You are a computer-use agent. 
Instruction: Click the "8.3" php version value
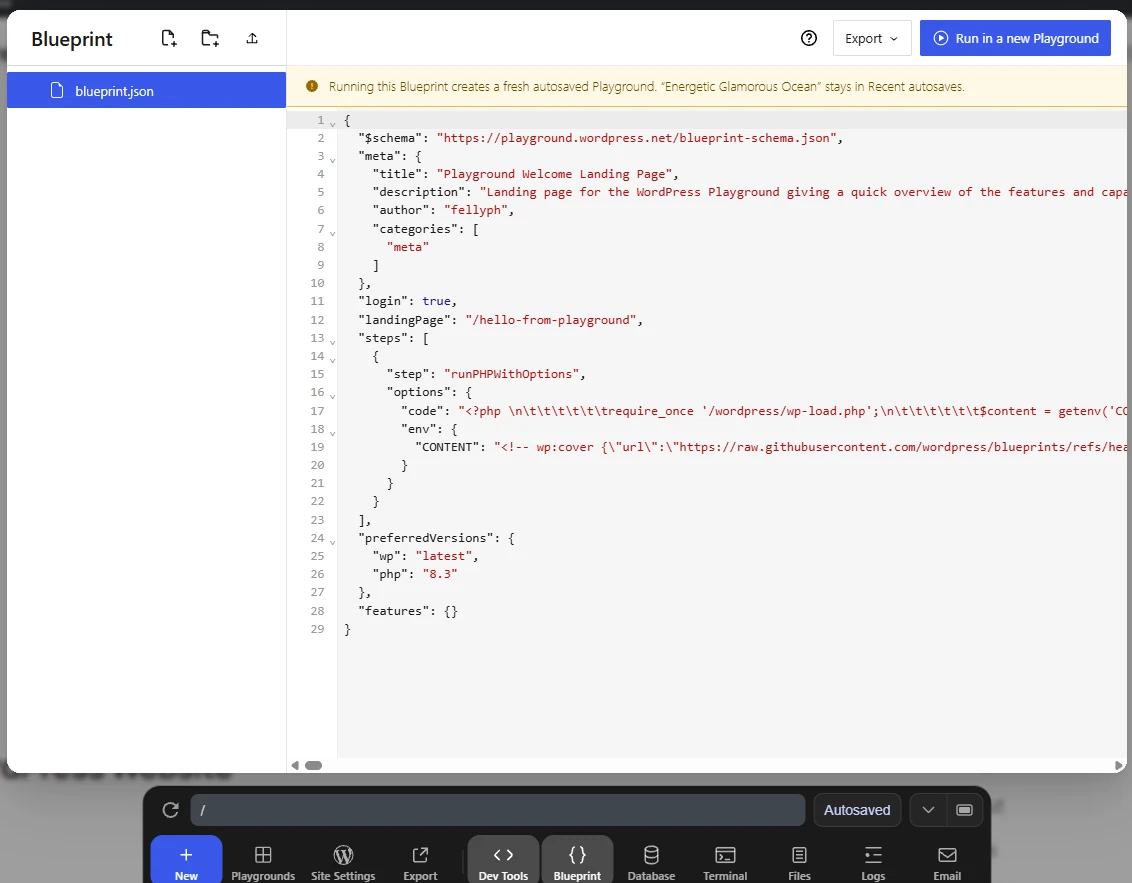point(440,574)
